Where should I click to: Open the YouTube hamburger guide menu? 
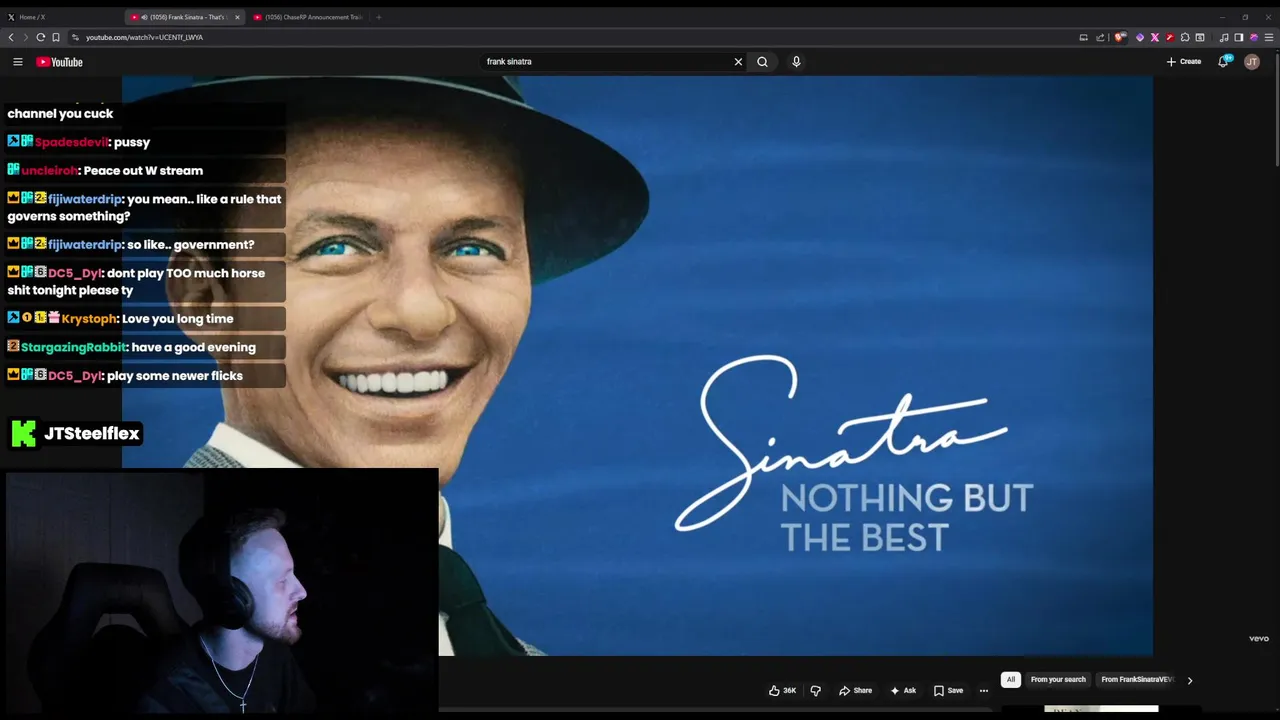(x=17, y=62)
